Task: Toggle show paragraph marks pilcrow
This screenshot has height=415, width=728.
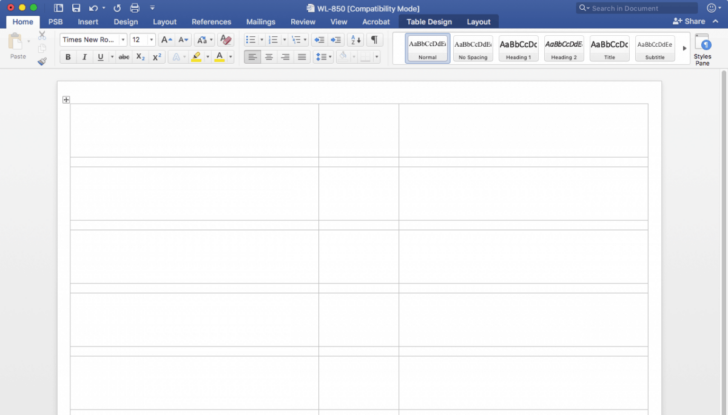Action: 374,40
